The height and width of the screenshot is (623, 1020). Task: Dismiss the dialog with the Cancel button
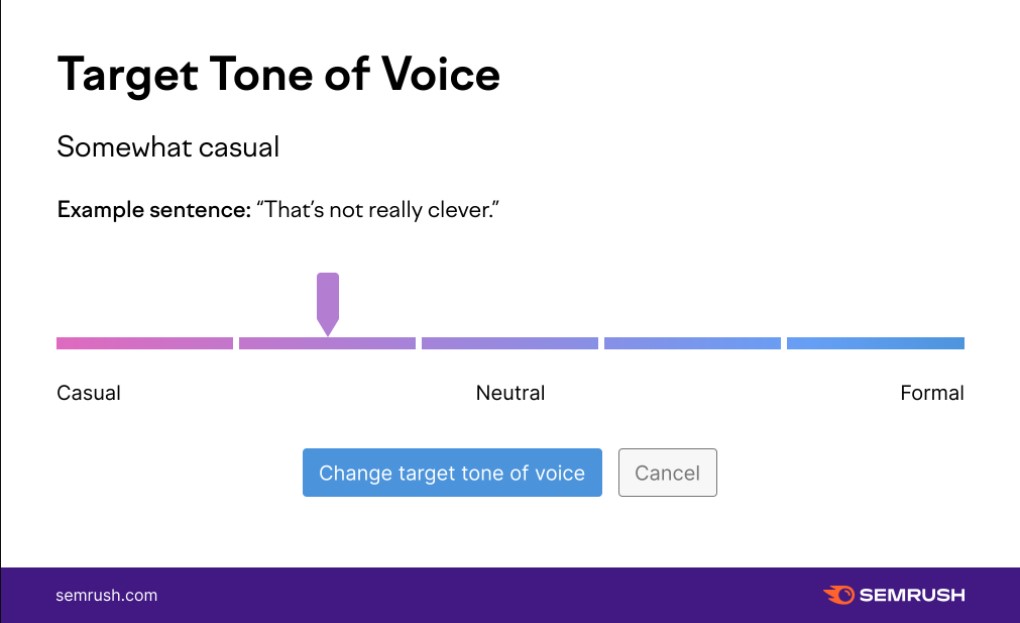point(667,473)
